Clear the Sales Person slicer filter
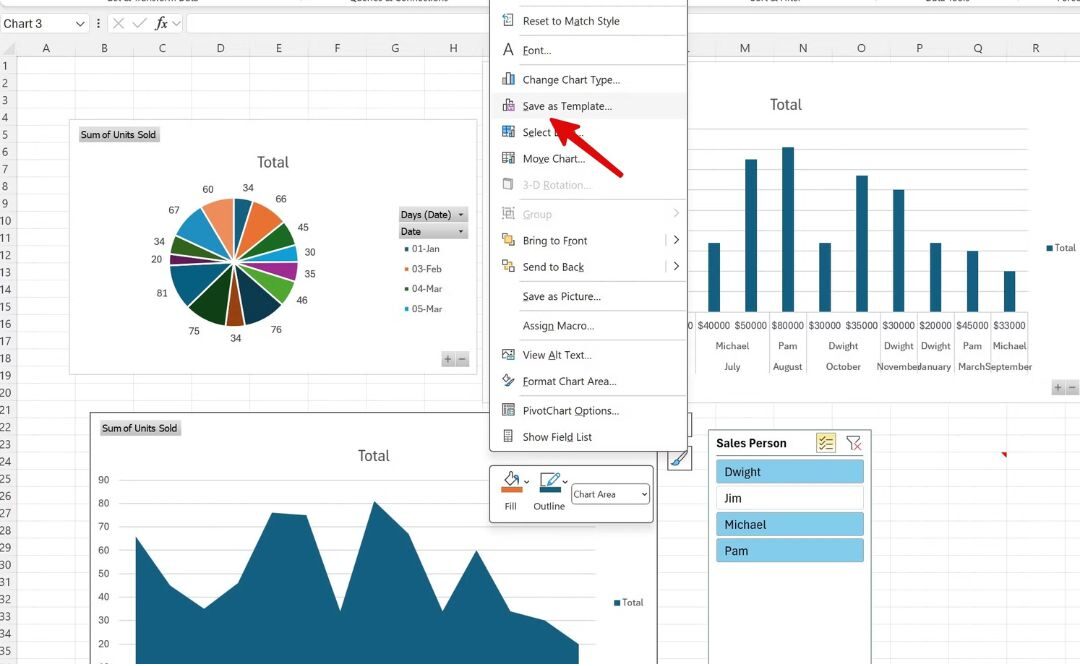This screenshot has height=666, width=1080. [853, 443]
